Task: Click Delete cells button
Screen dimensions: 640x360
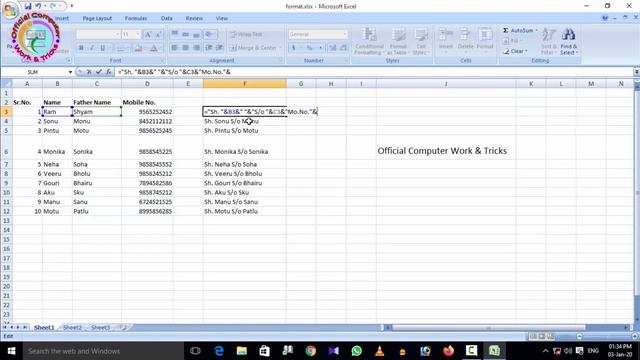Action: point(465,40)
